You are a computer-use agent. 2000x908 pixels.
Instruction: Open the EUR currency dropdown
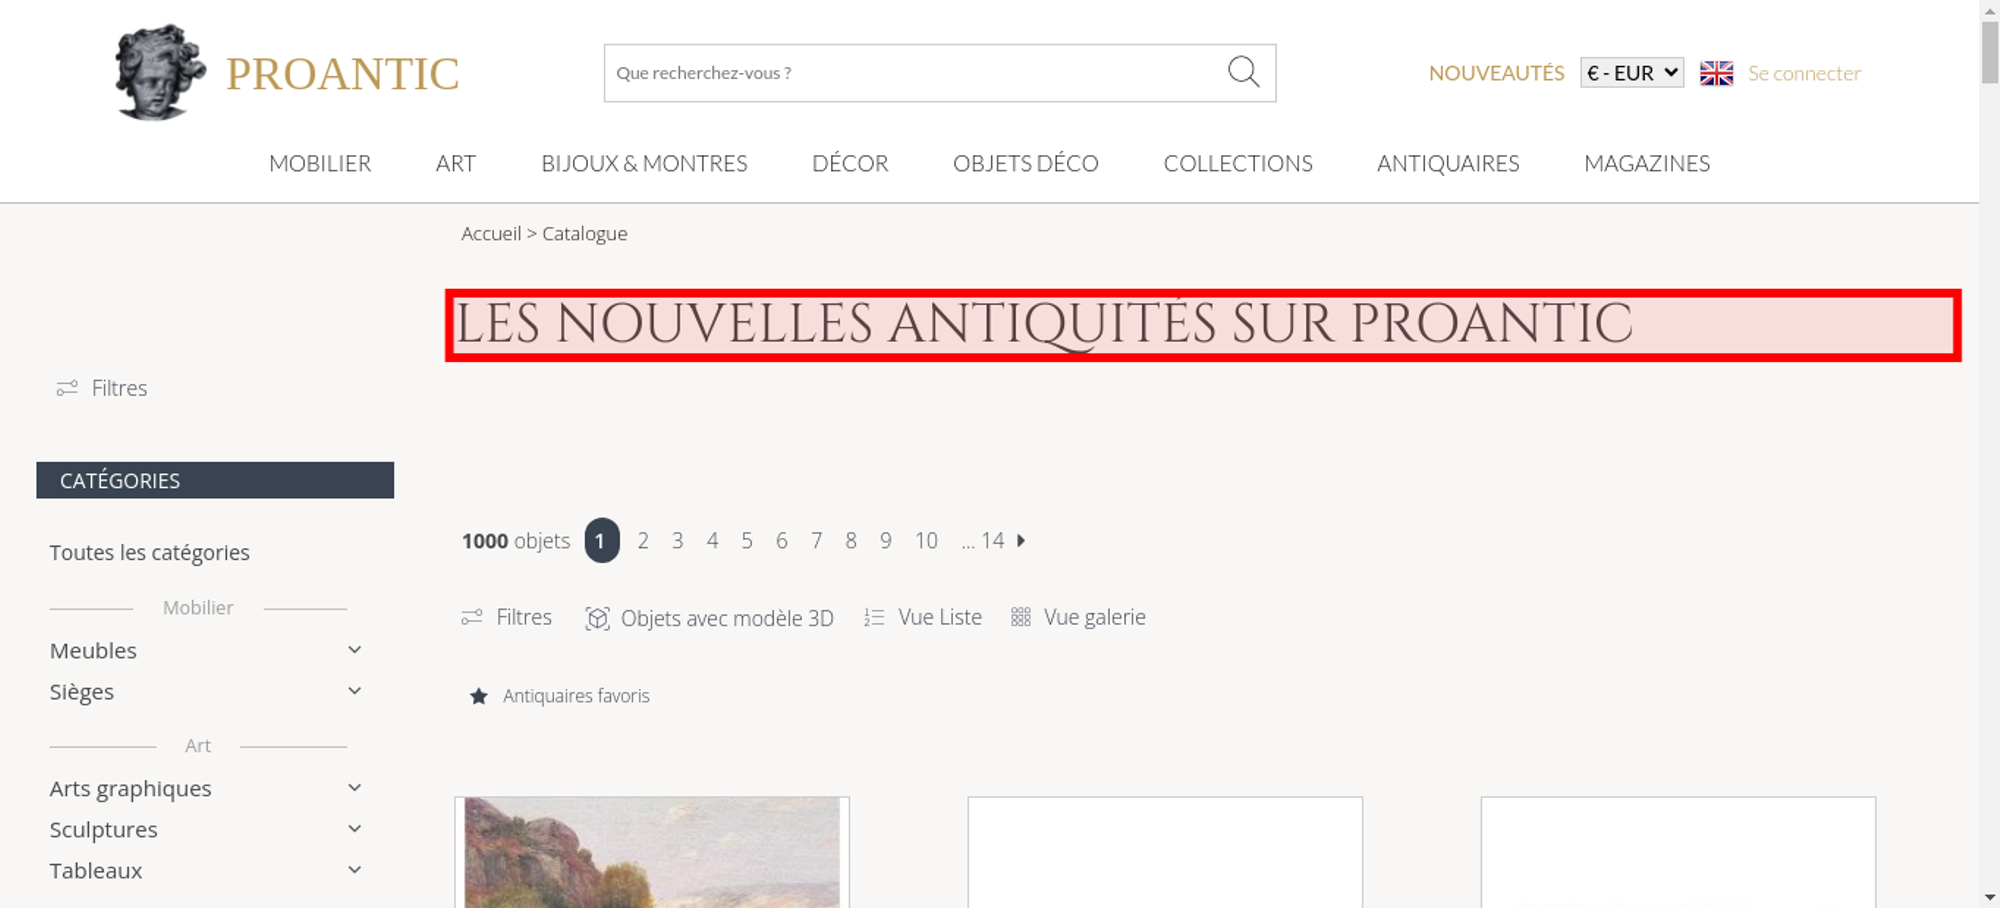1632,73
